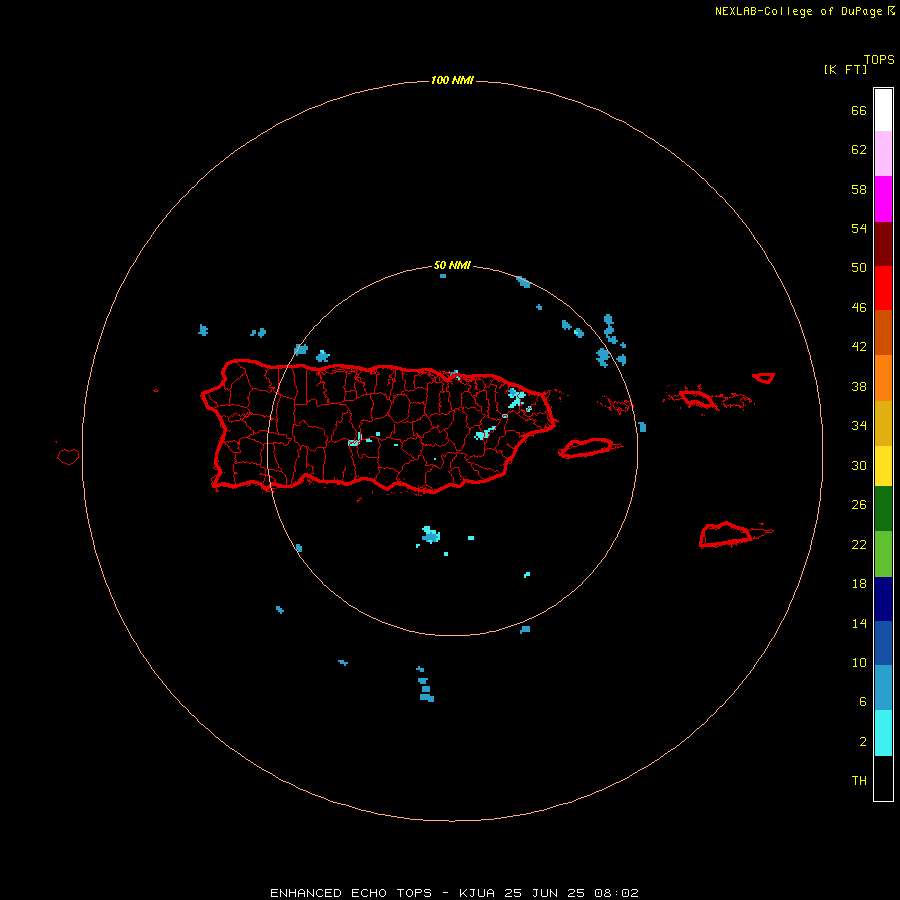
Task: Click the gold 38 K FT swatch
Action: tap(883, 423)
